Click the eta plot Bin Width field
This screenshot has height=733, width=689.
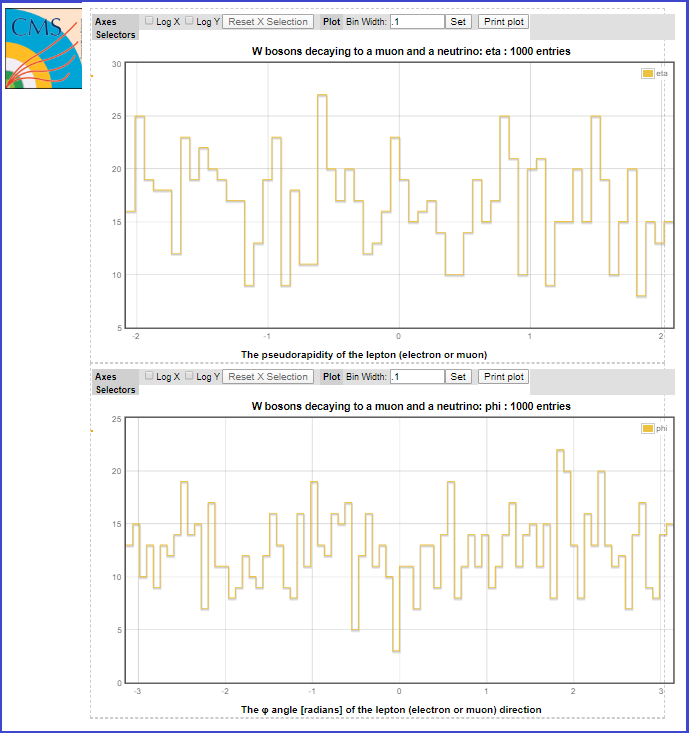[x=417, y=22]
